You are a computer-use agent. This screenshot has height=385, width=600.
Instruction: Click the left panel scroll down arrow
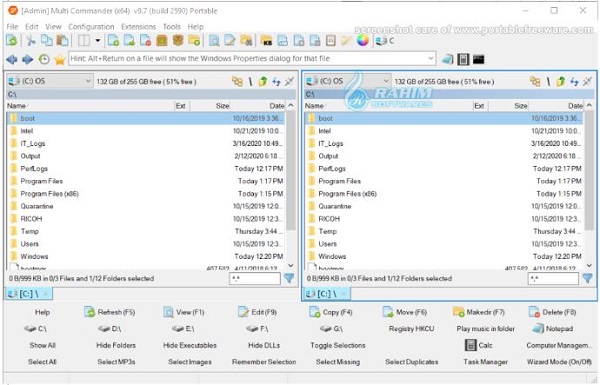291,265
